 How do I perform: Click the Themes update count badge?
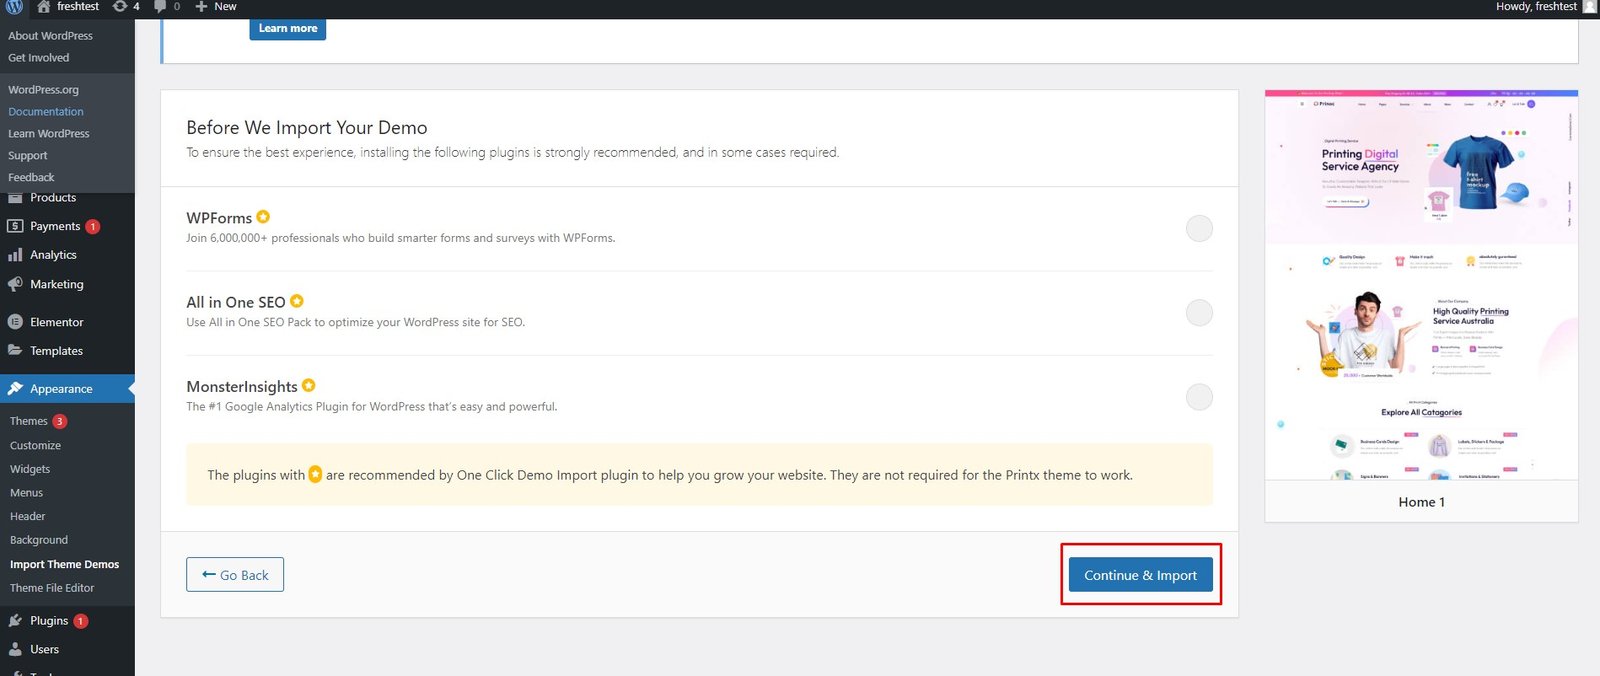(x=60, y=421)
